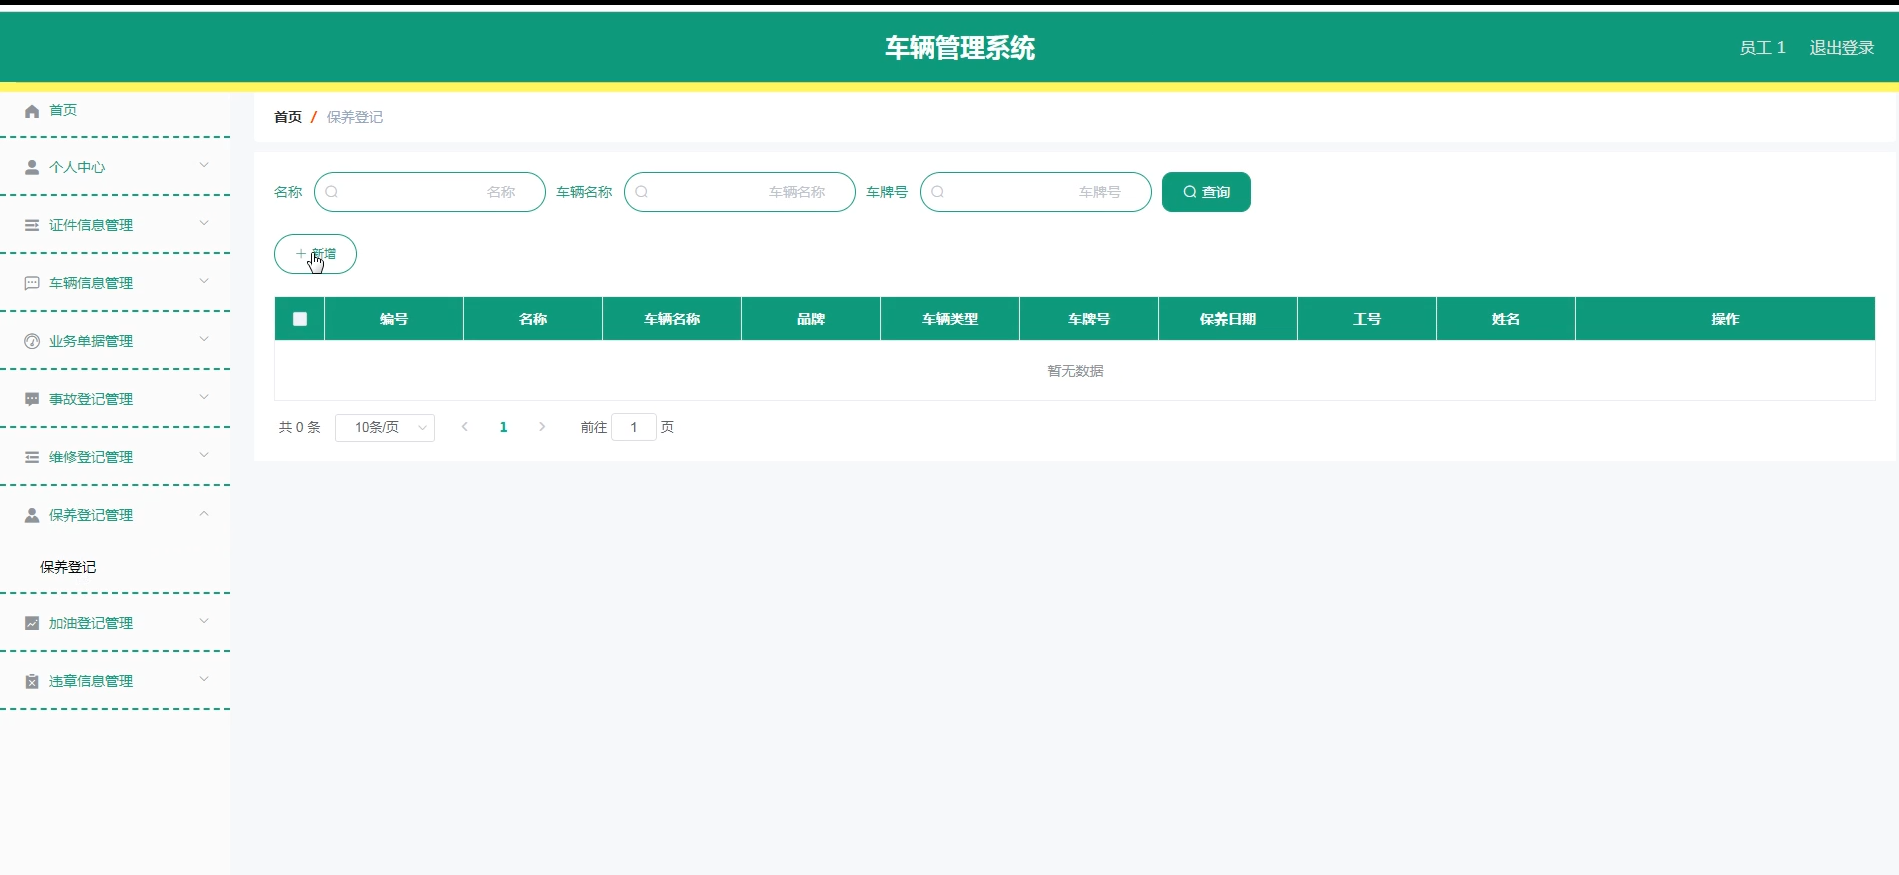
Task: Click the 操作 column header
Action: (1725, 319)
